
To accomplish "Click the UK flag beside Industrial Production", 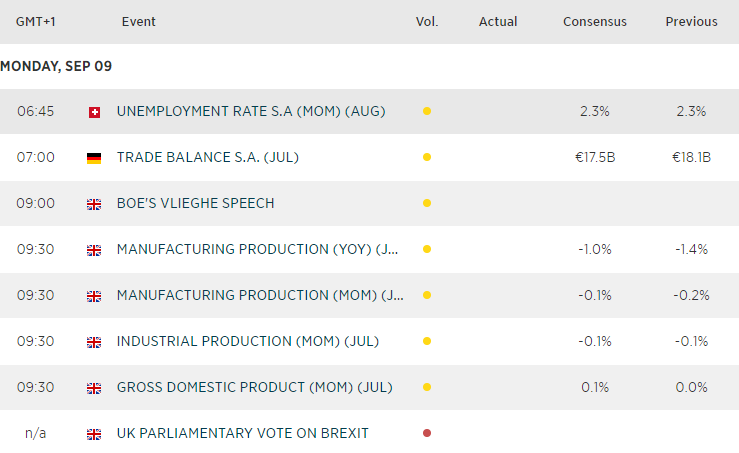I will 94,342.
